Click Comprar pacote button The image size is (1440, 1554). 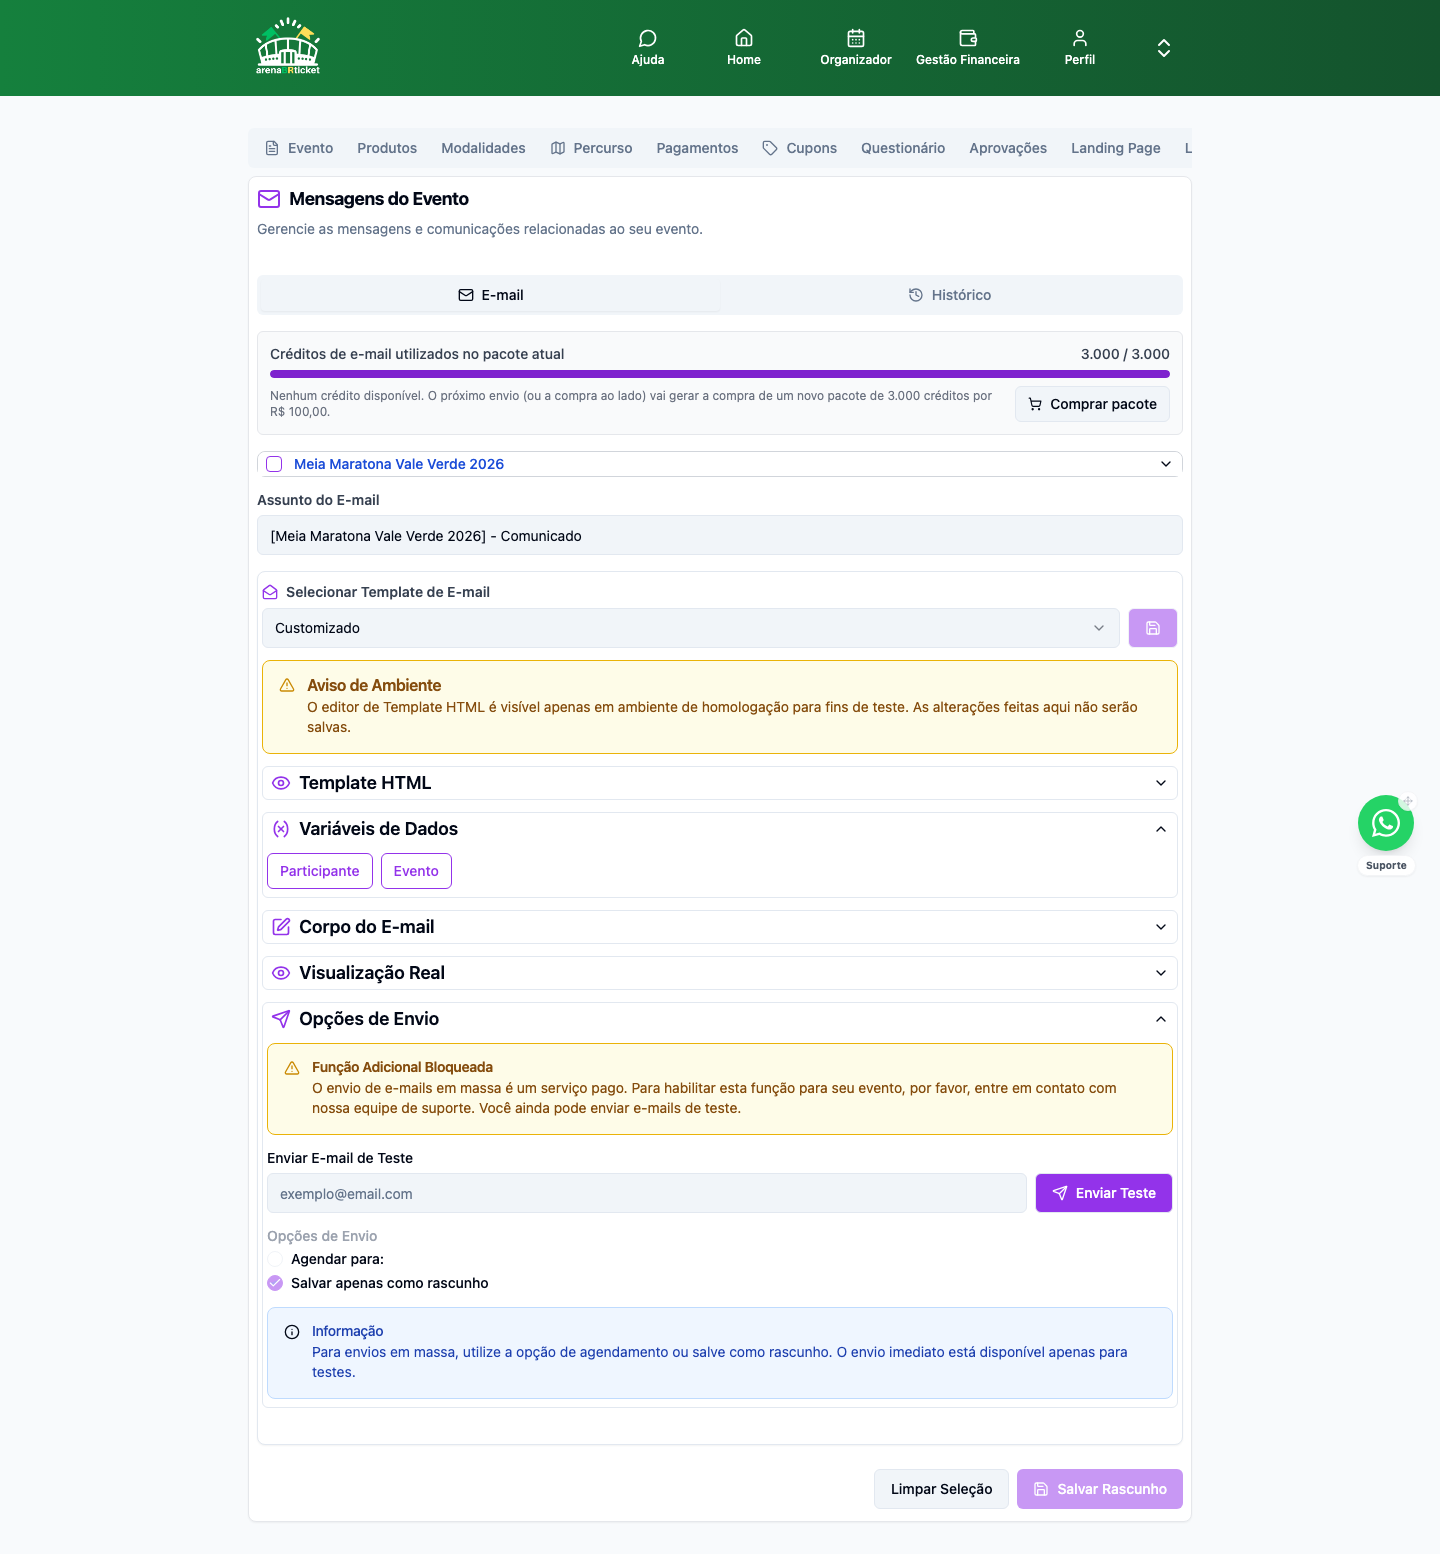(x=1092, y=404)
